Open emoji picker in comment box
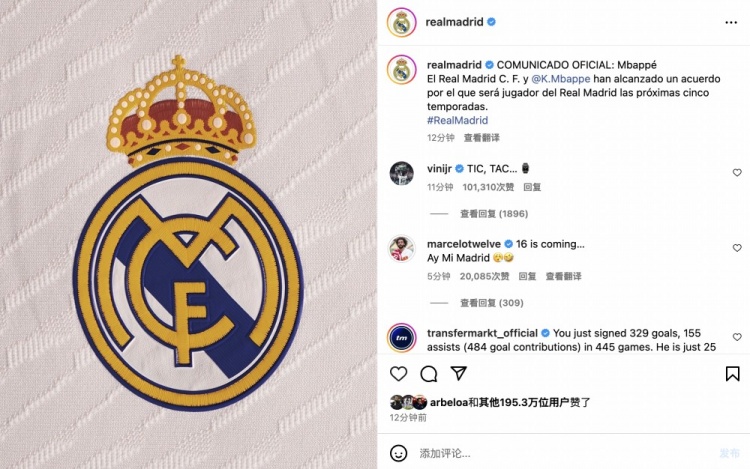Image resolution: width=750 pixels, height=469 pixels. (x=398, y=453)
